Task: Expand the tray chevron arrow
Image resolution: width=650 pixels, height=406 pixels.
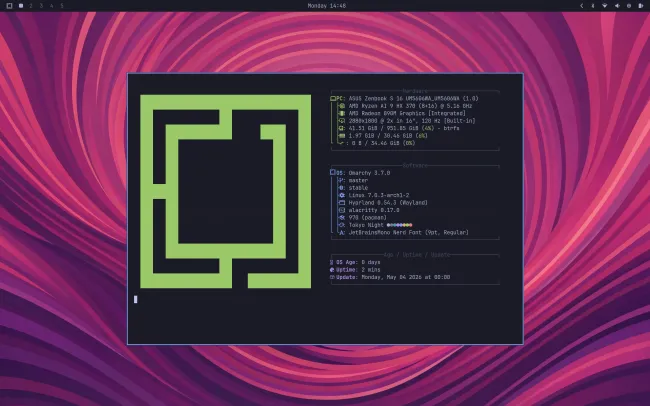Action: (581, 6)
